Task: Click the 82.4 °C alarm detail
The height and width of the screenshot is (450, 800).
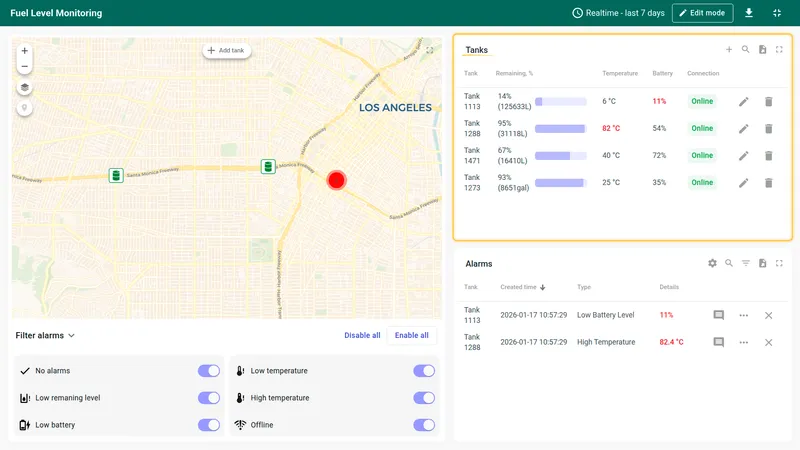Action: [671, 342]
